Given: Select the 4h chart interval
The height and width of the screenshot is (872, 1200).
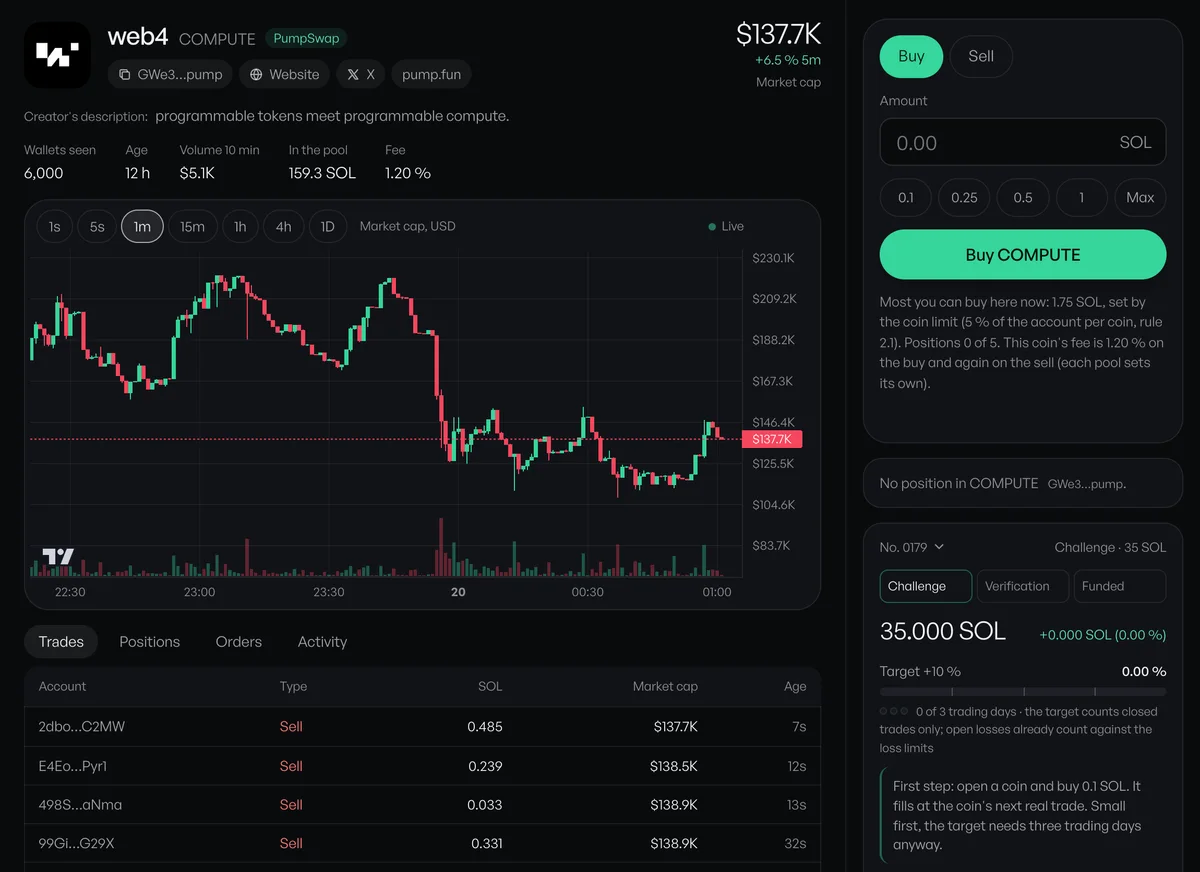Looking at the screenshot, I should tap(284, 227).
